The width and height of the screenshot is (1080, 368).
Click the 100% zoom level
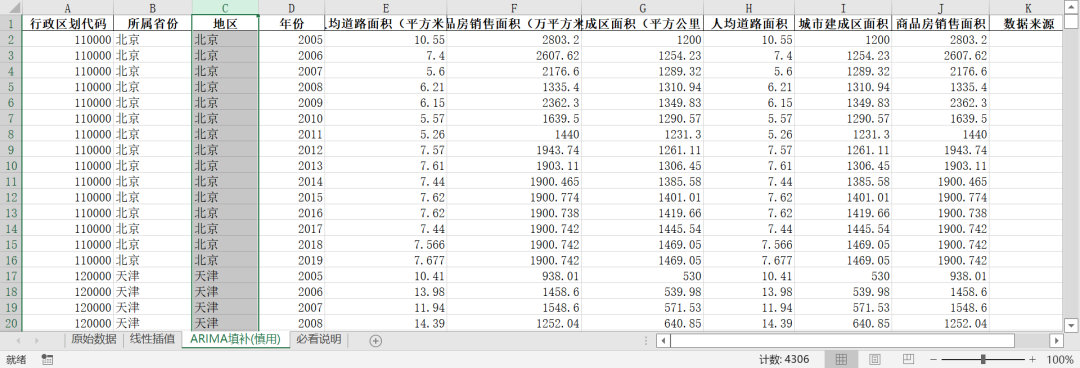pos(1059,360)
